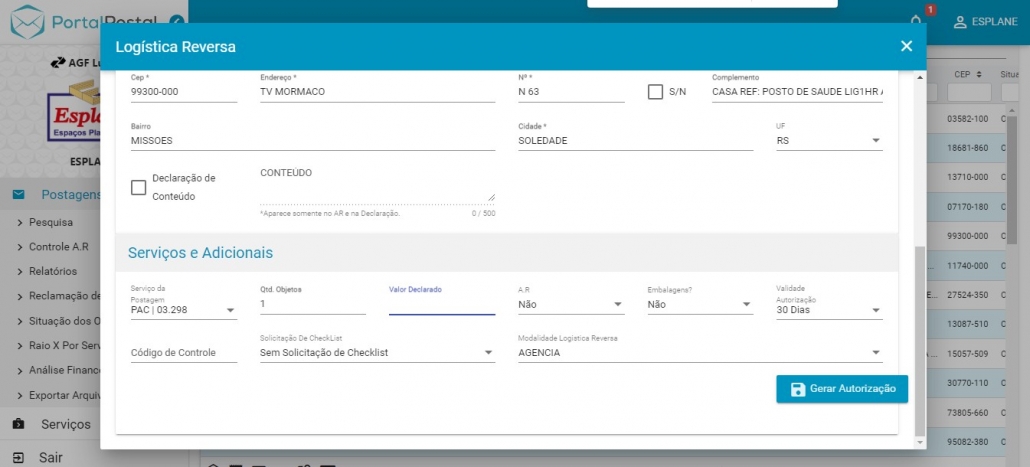Click the Serviços sidebar icon
Viewport: 1030px width, 467px height.
[19, 424]
